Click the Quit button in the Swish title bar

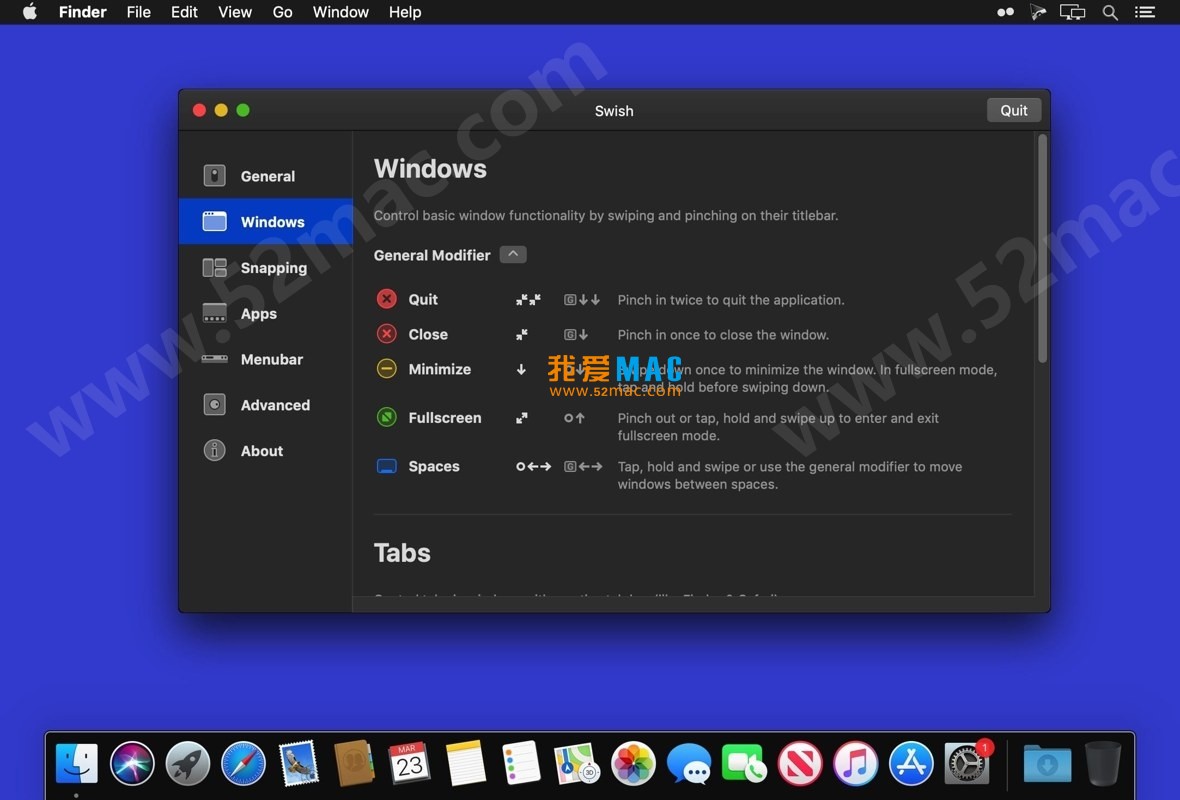(x=1014, y=111)
